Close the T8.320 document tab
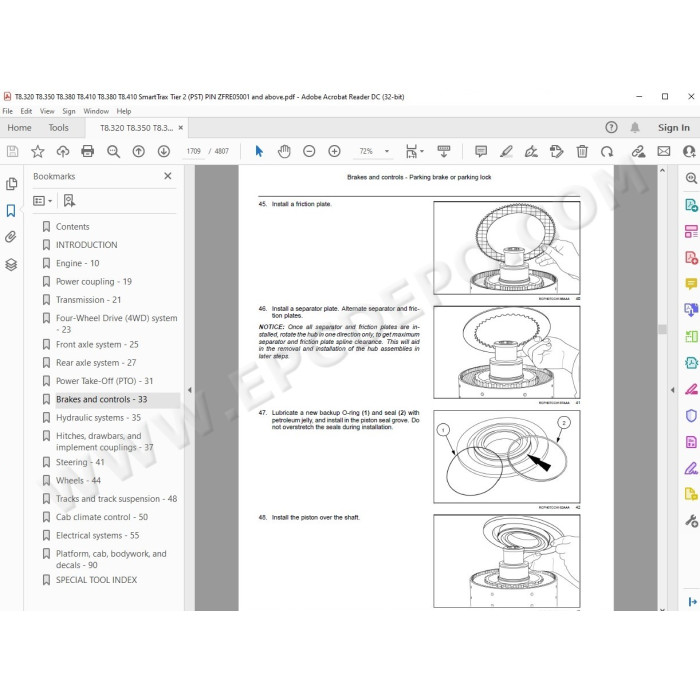Viewport: 700px width, 700px height. point(181,128)
